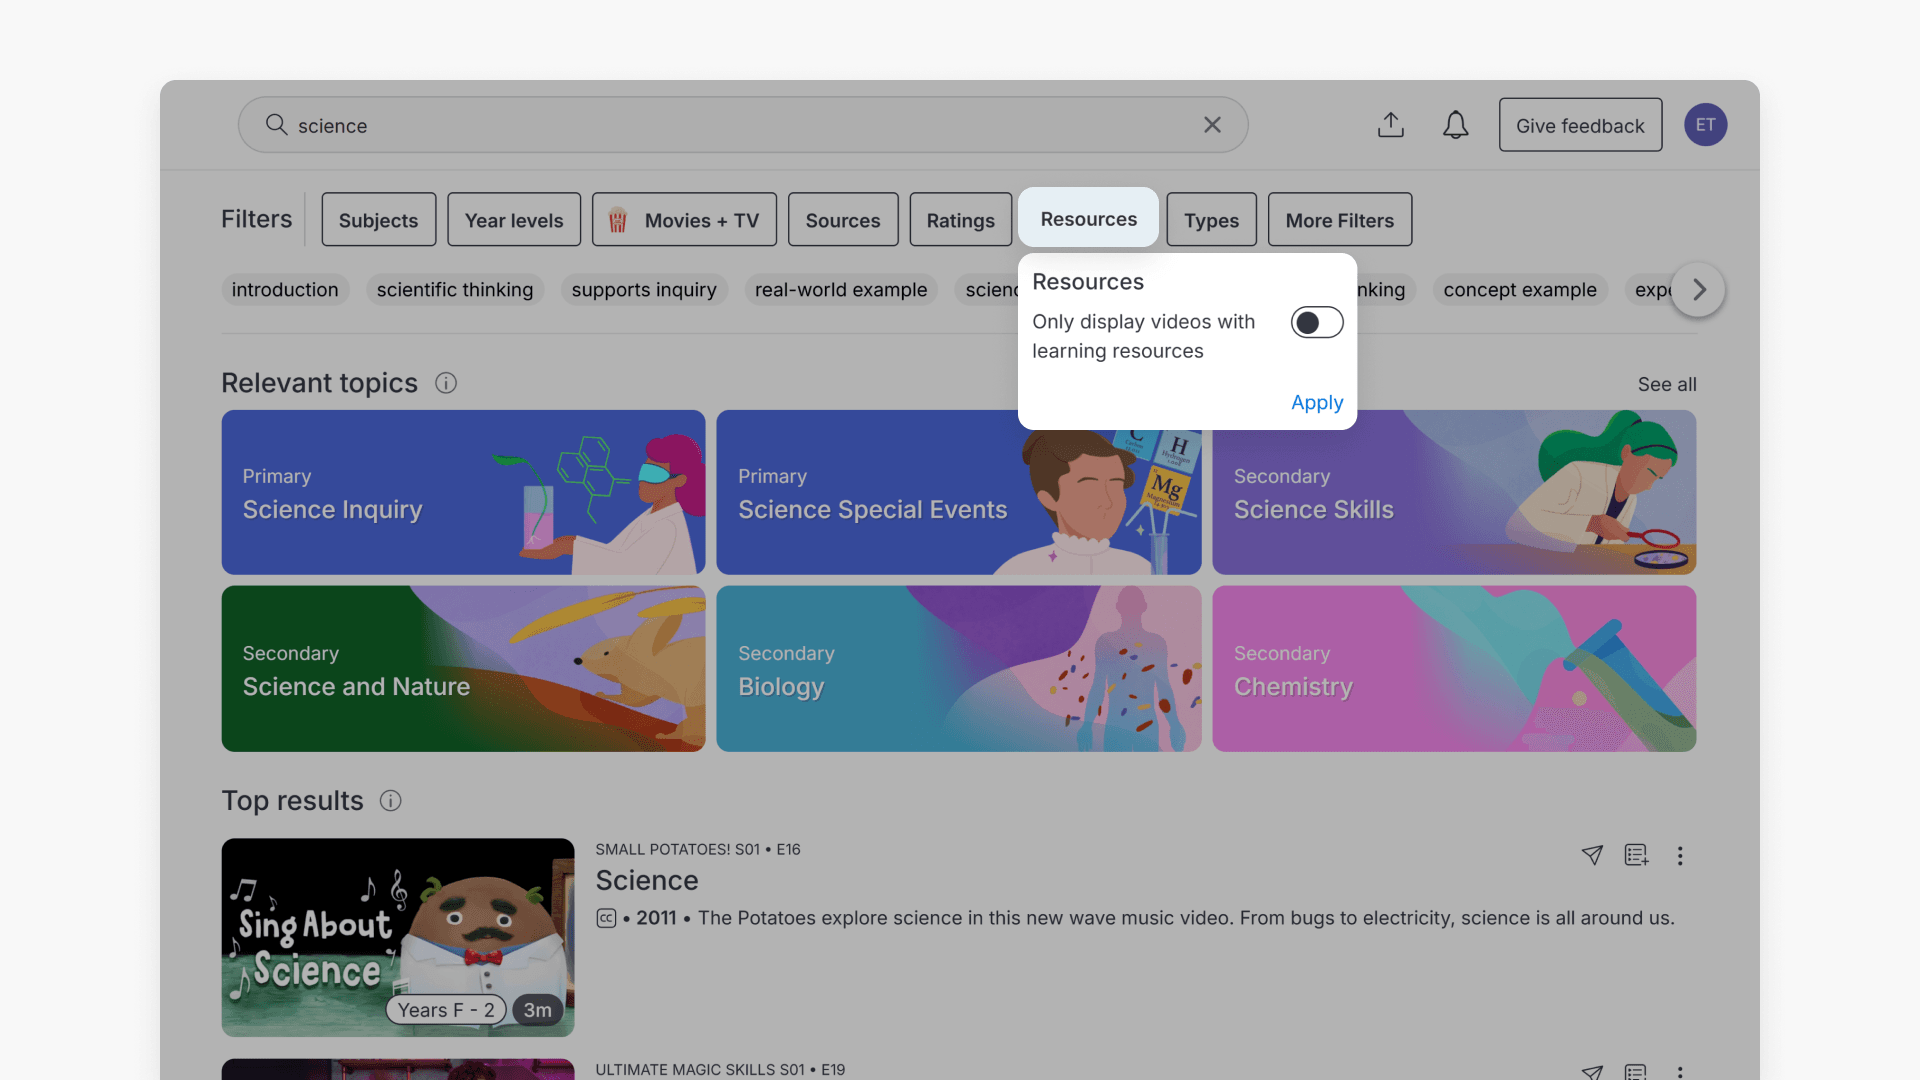This screenshot has width=1920, height=1080.
Task: Open the Movies + TV filter
Action: pyautogui.click(x=684, y=219)
